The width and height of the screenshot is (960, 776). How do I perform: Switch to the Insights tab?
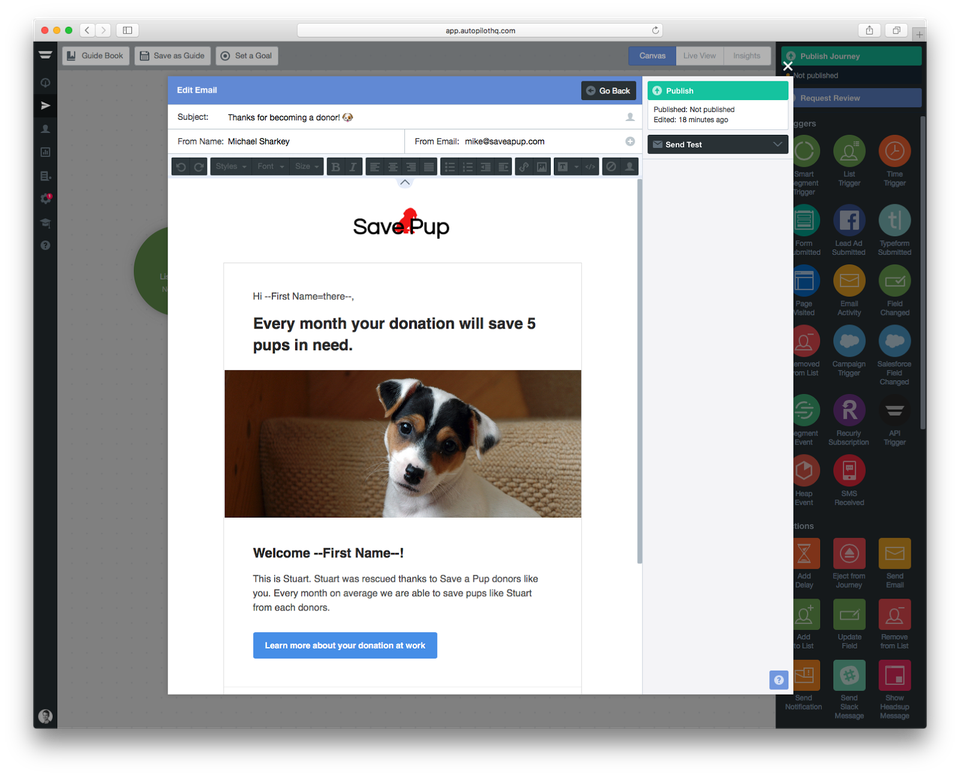tap(745, 56)
